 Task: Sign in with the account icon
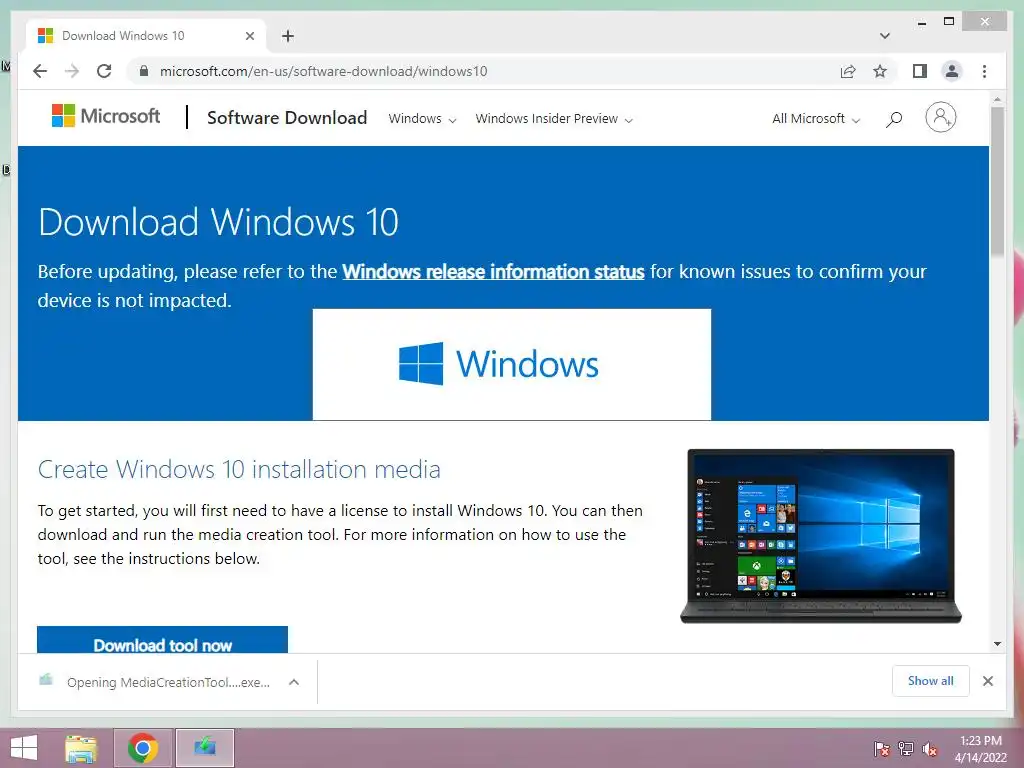click(940, 118)
